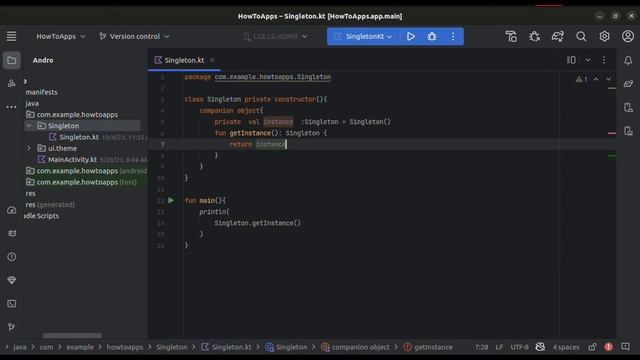
Task: Expand the ui.theme package
Action: [29, 148]
